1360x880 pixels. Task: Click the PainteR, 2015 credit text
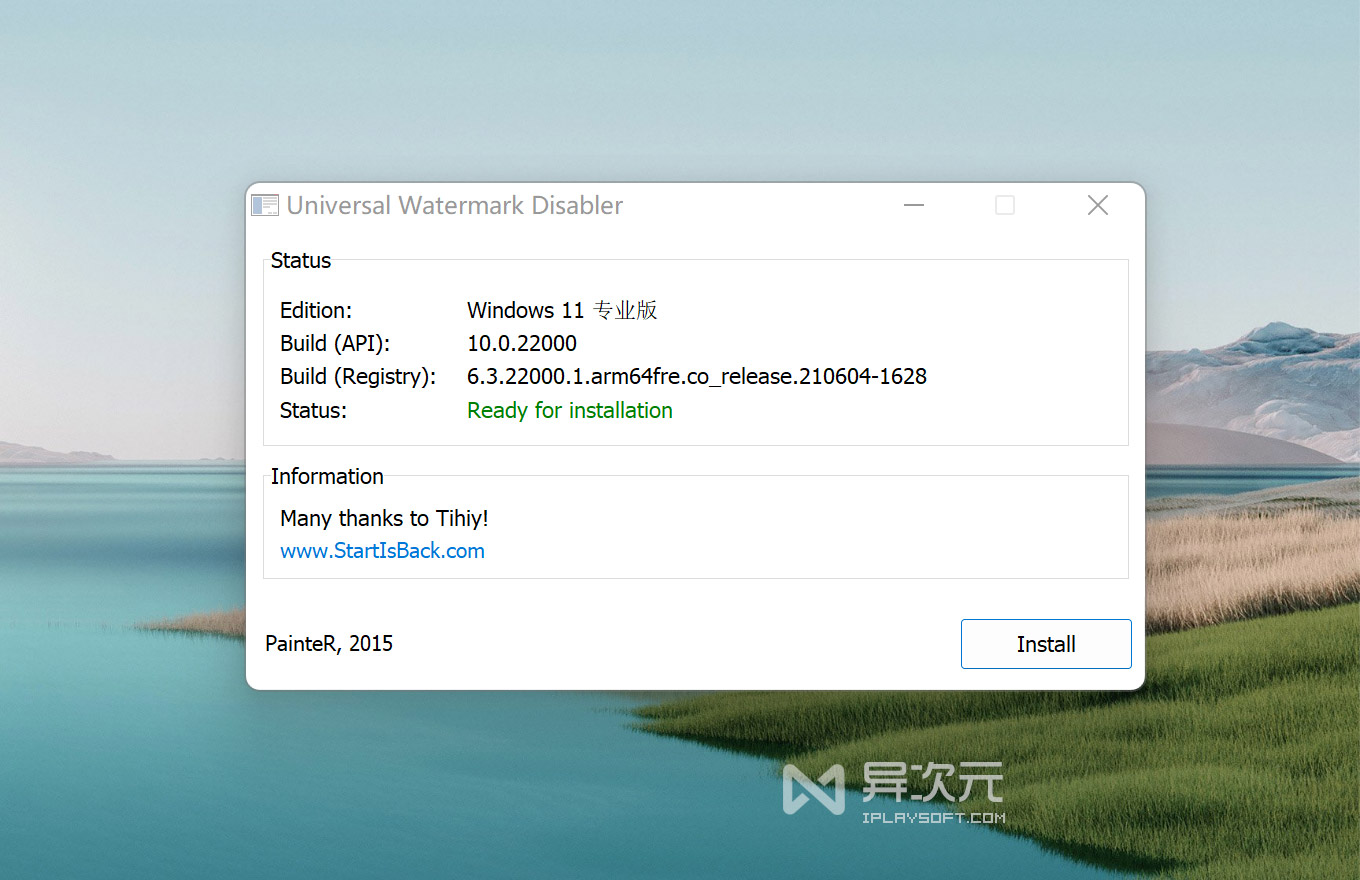329,643
